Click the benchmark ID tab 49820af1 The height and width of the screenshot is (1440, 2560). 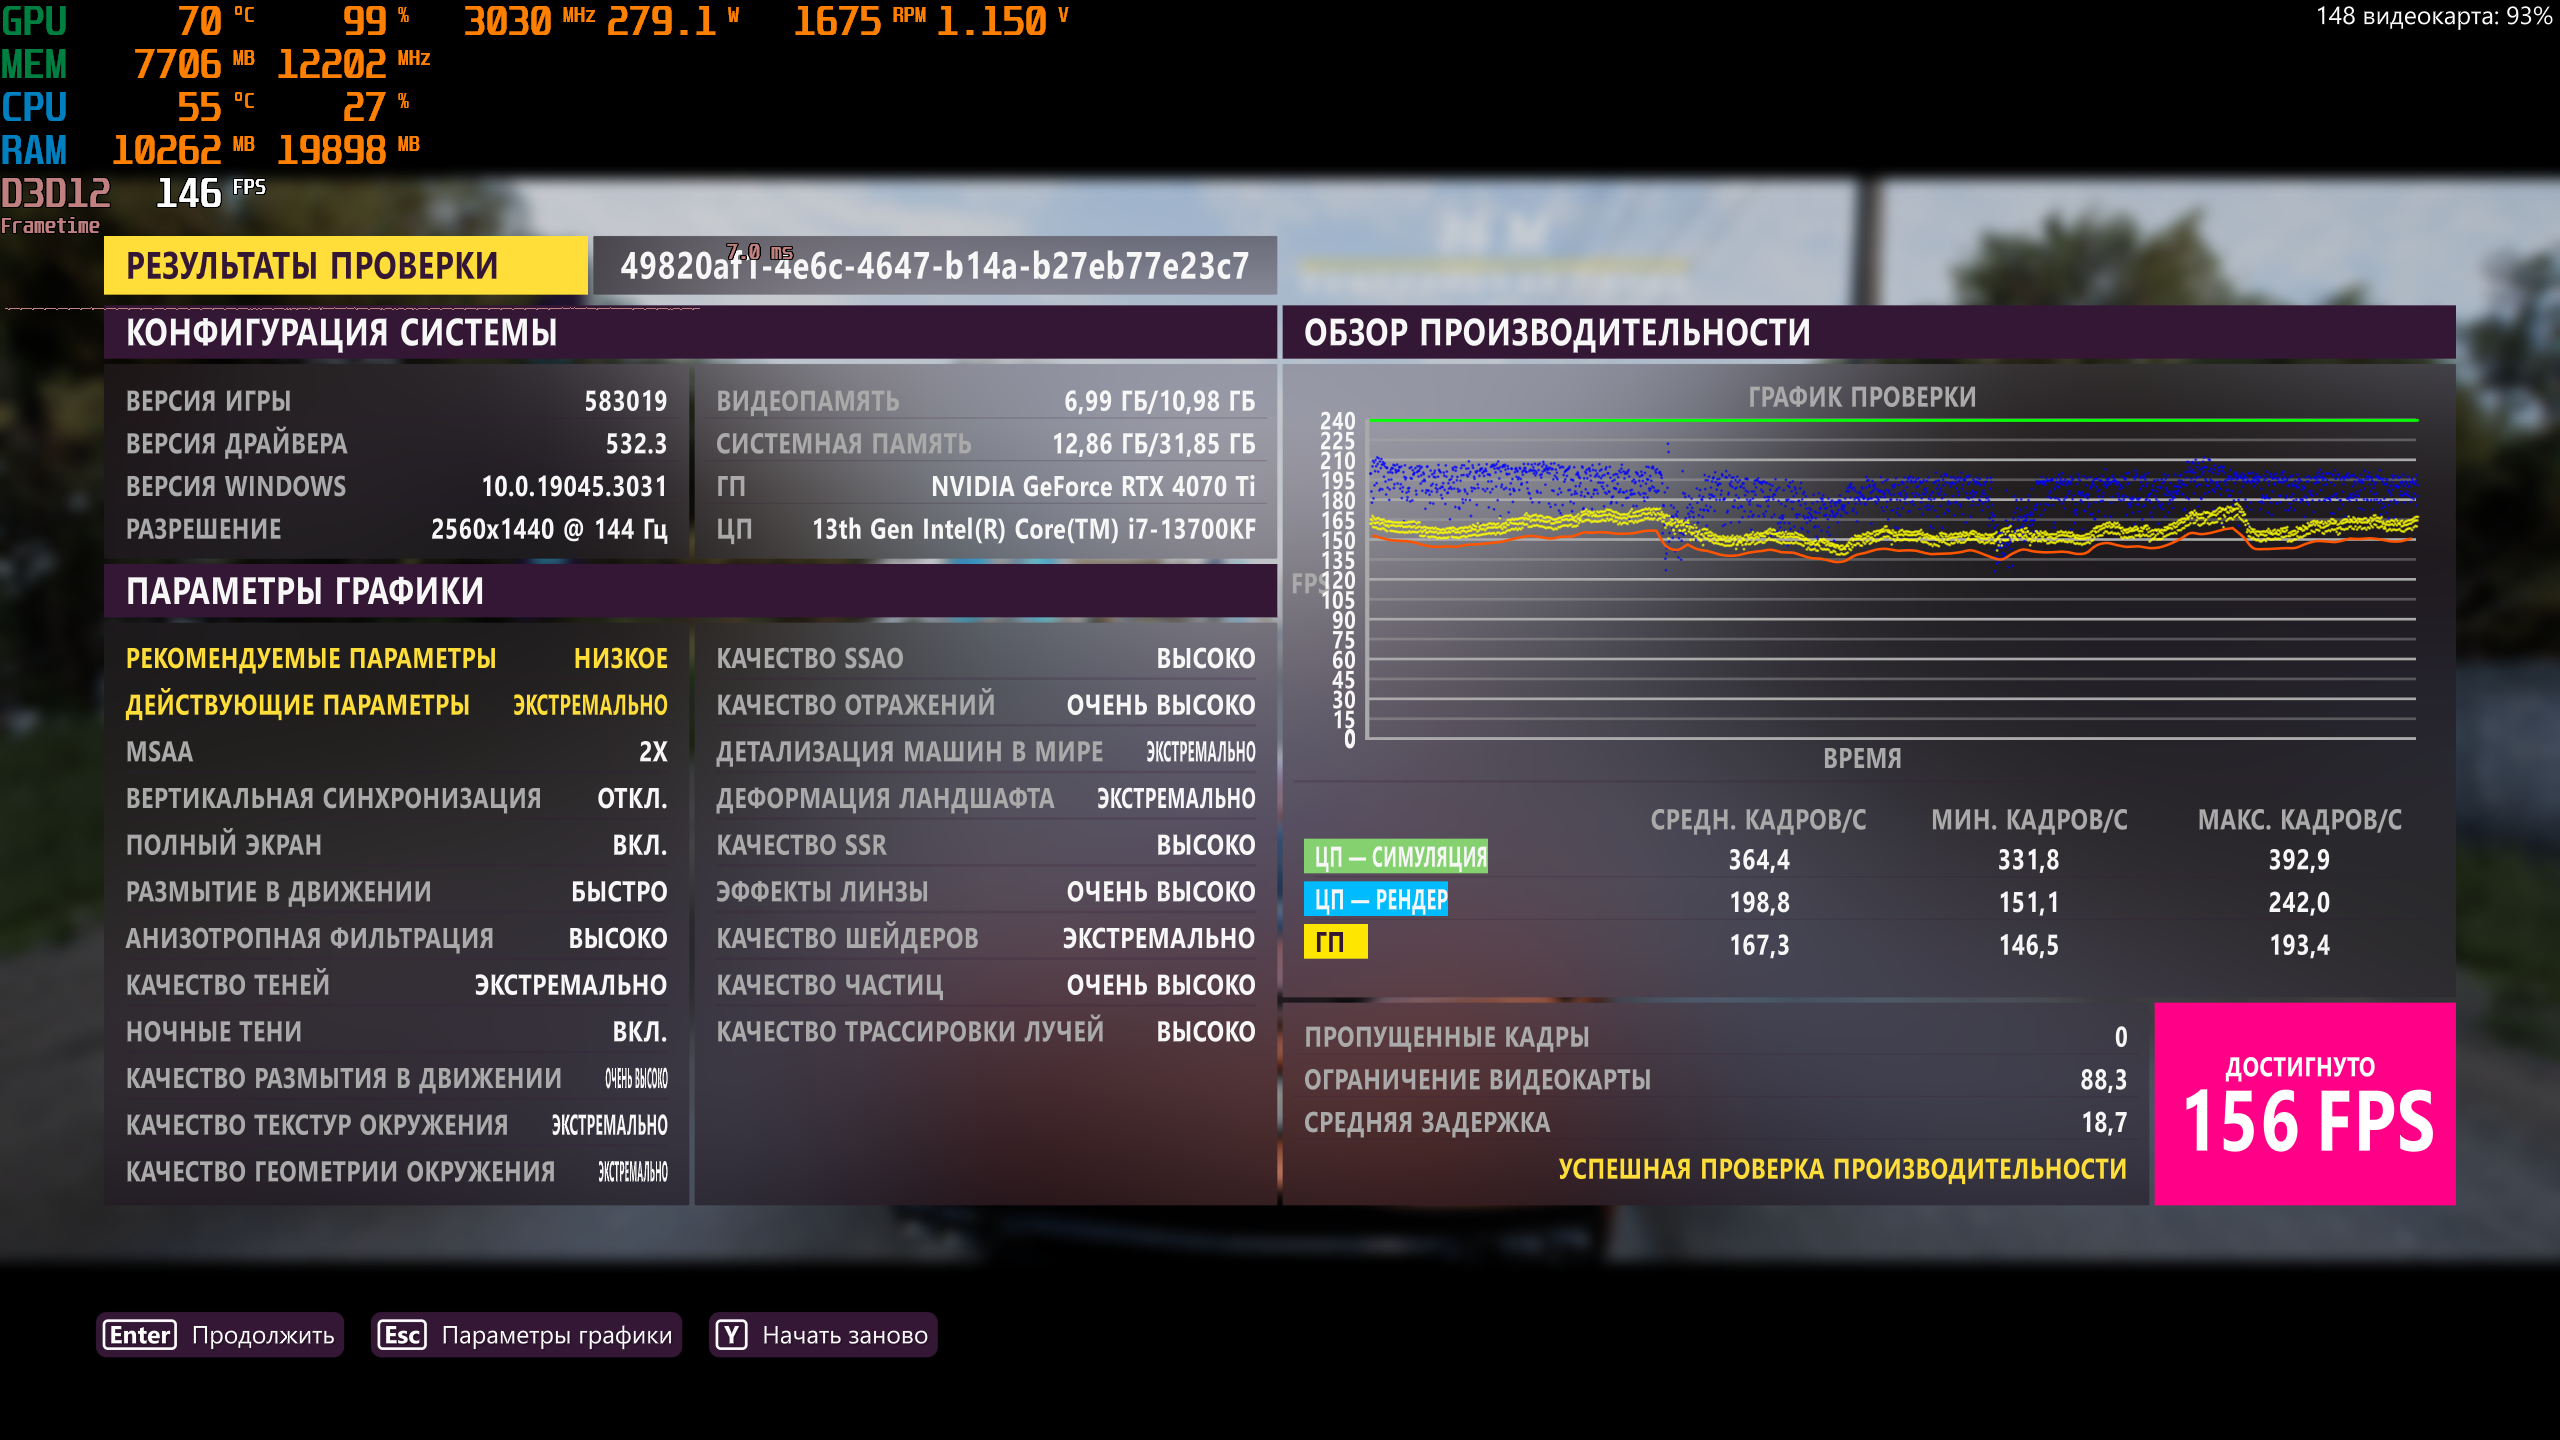[934, 266]
